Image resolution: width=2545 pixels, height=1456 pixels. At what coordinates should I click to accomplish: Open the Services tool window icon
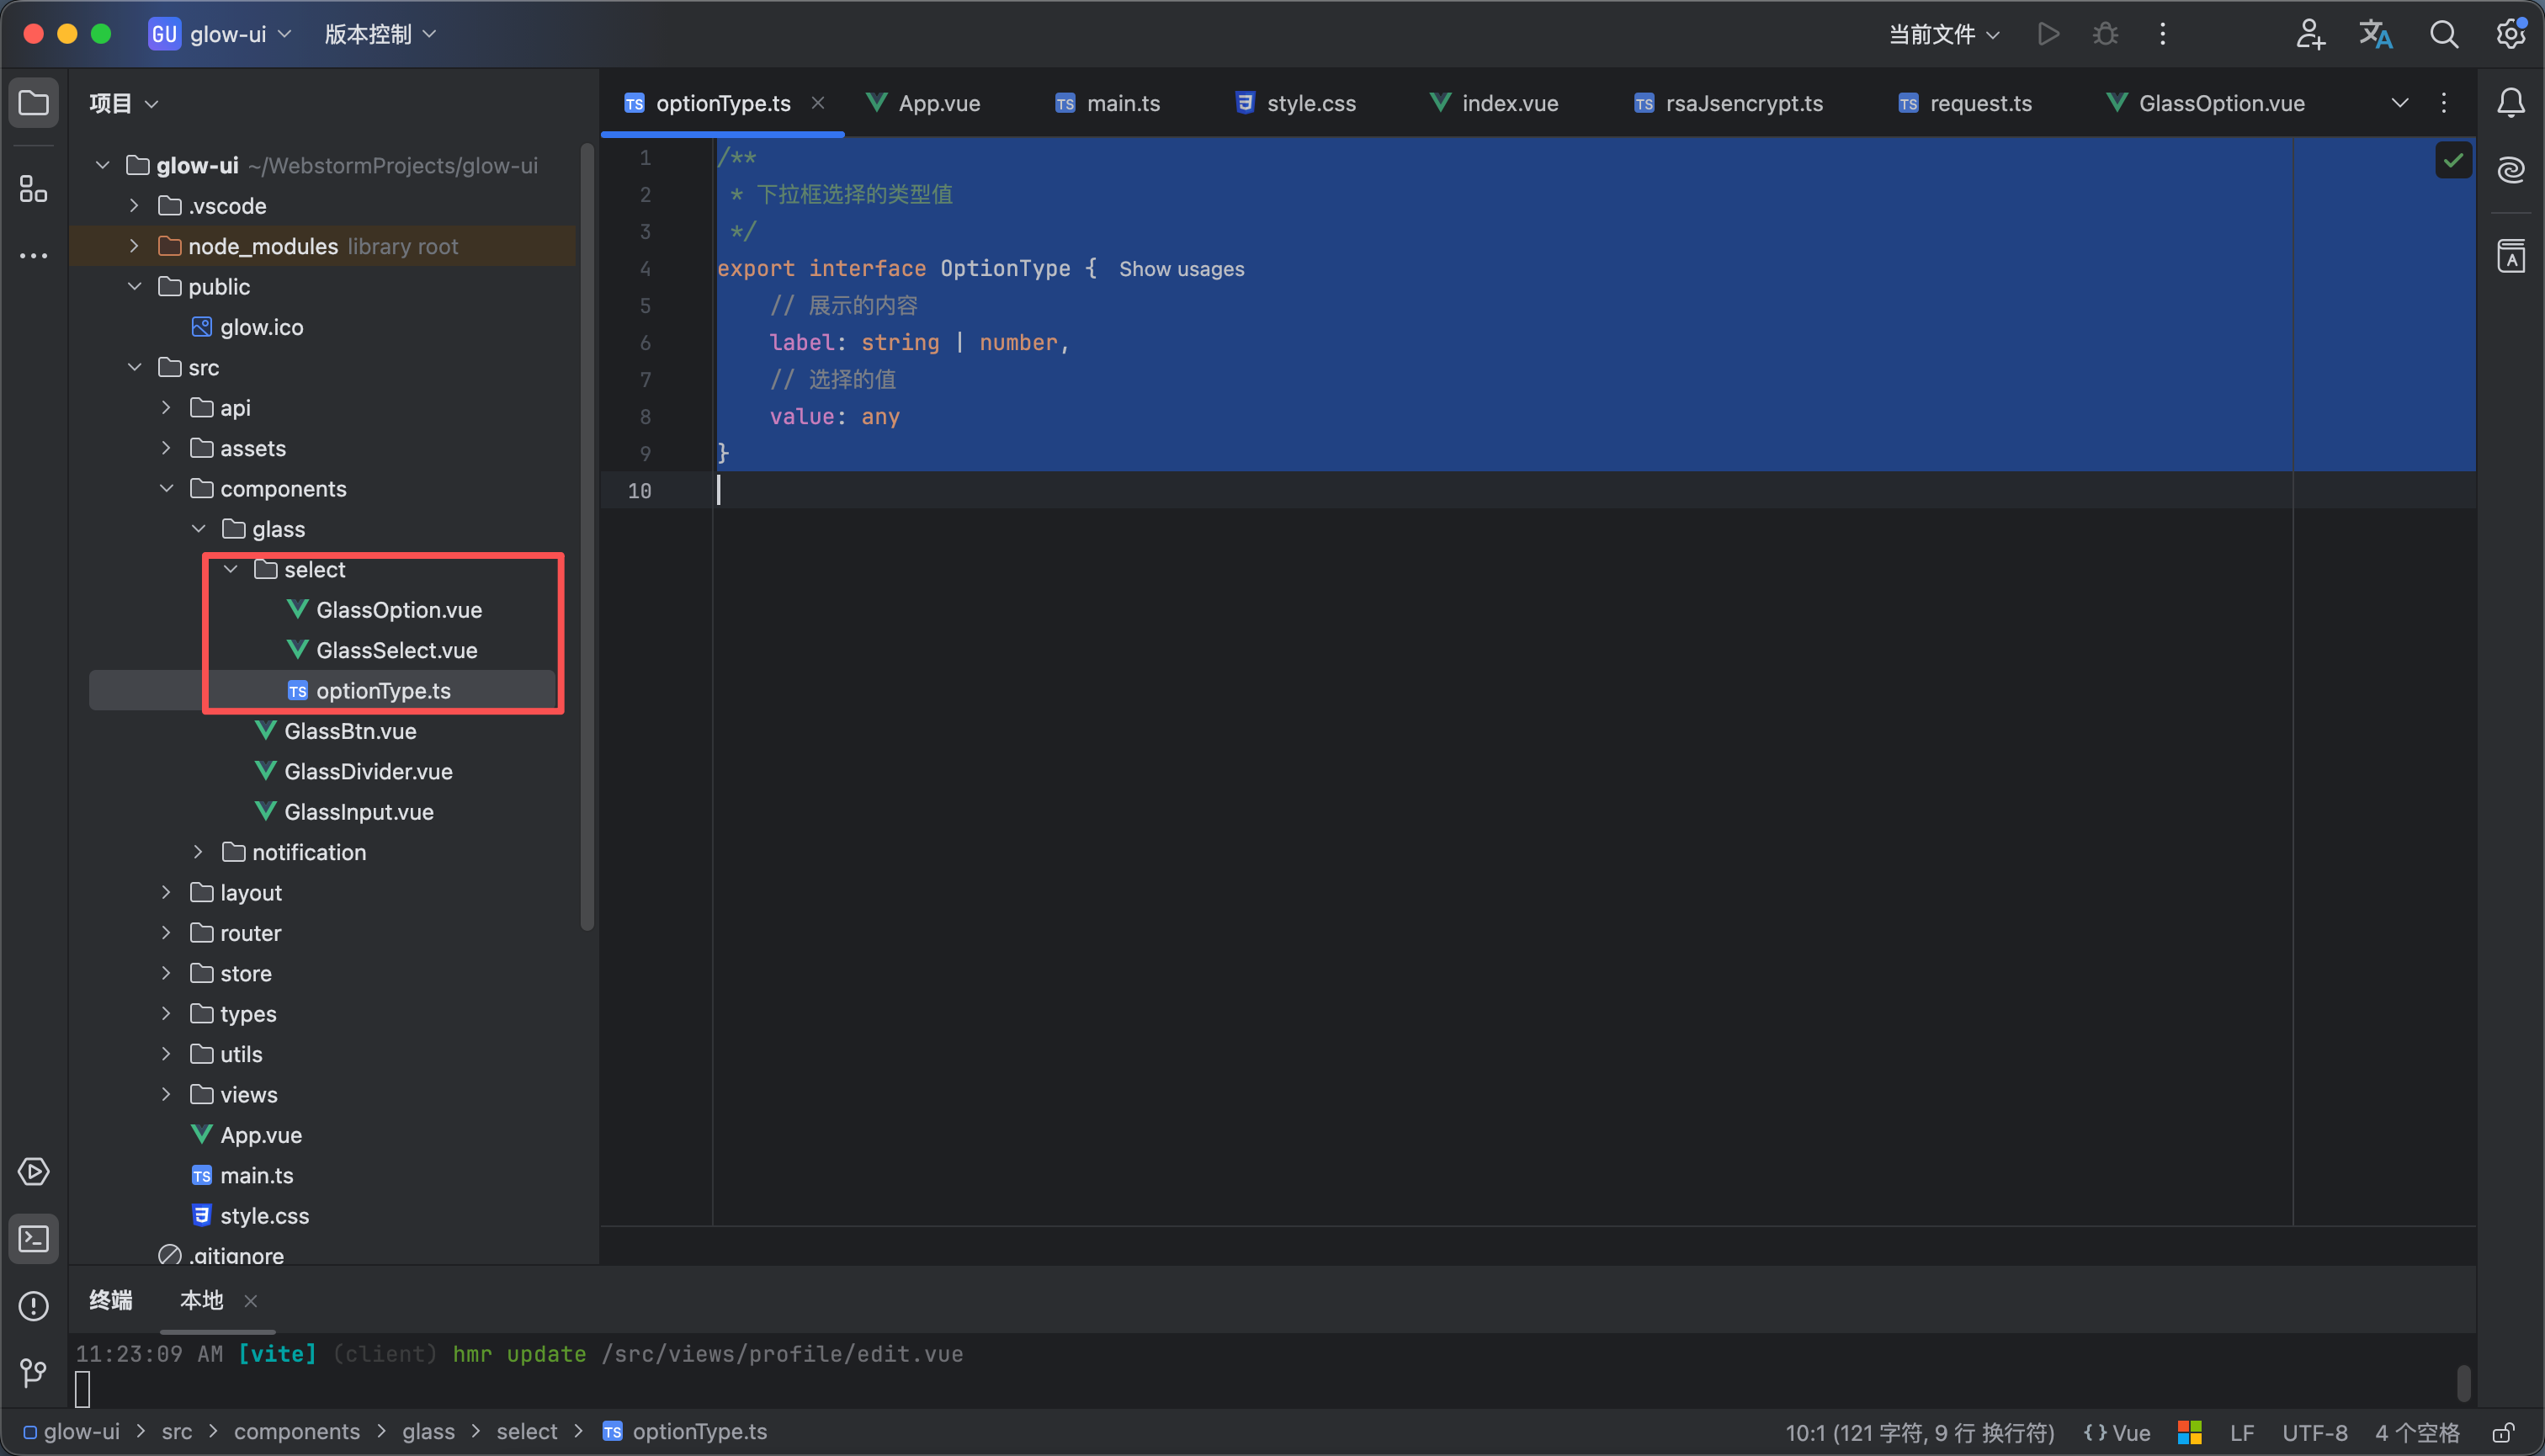point(33,1172)
